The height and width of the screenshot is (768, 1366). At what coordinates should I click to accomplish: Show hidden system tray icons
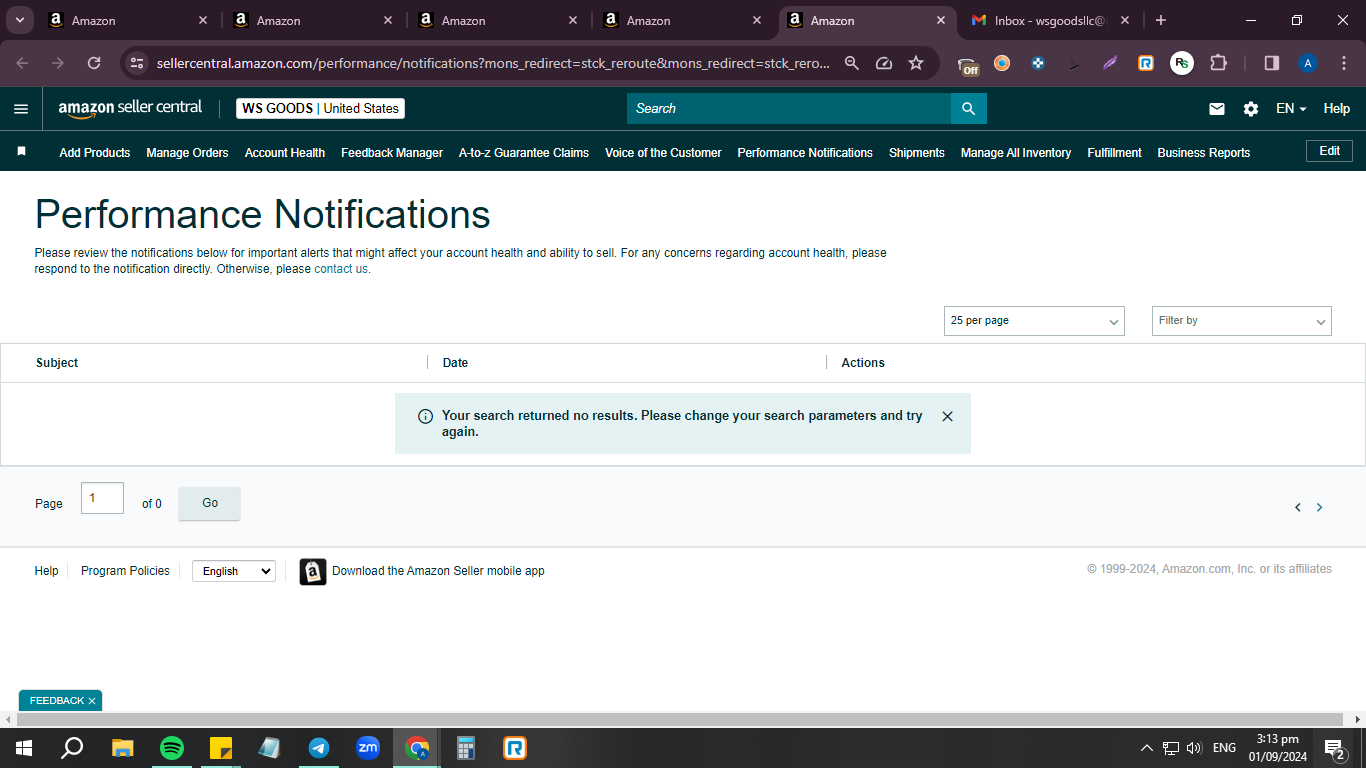[x=1146, y=748]
